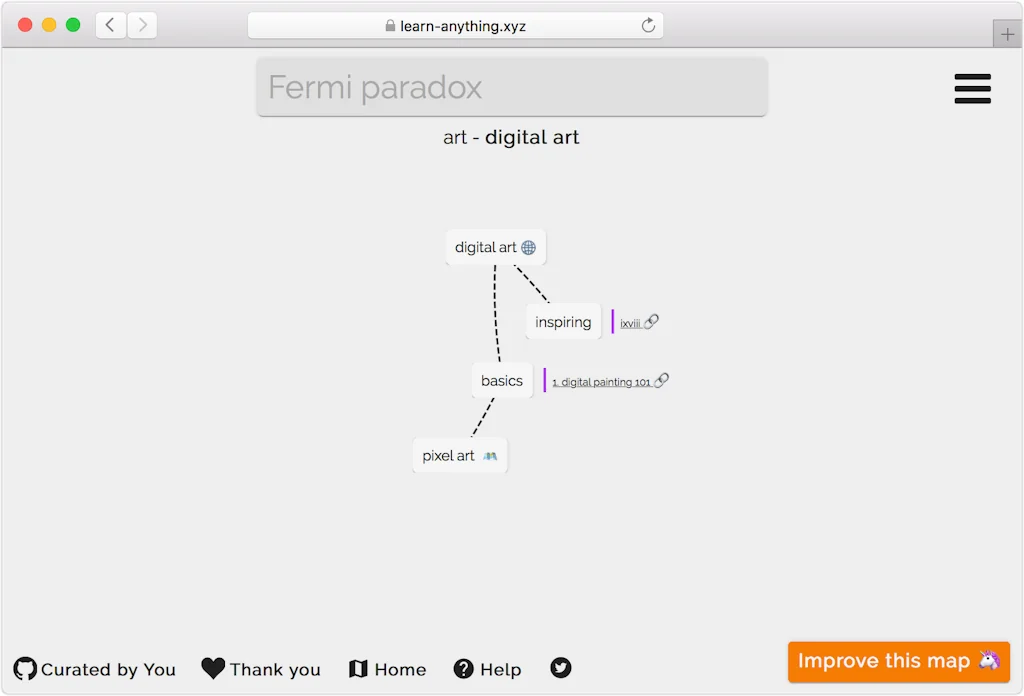
Task: Click the GitHub icon next to Curated by You
Action: pyautogui.click(x=24, y=668)
